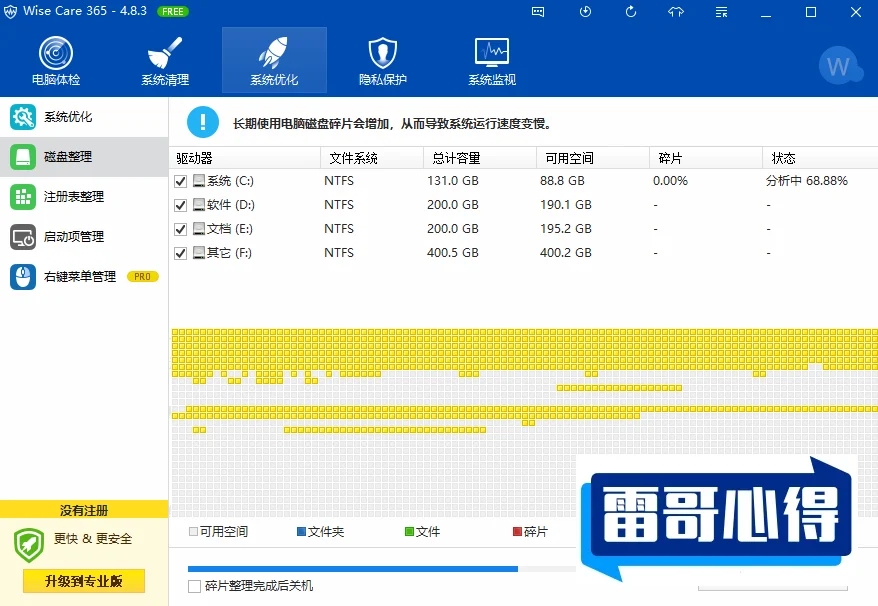Sort by the 状态 column header

pos(820,158)
